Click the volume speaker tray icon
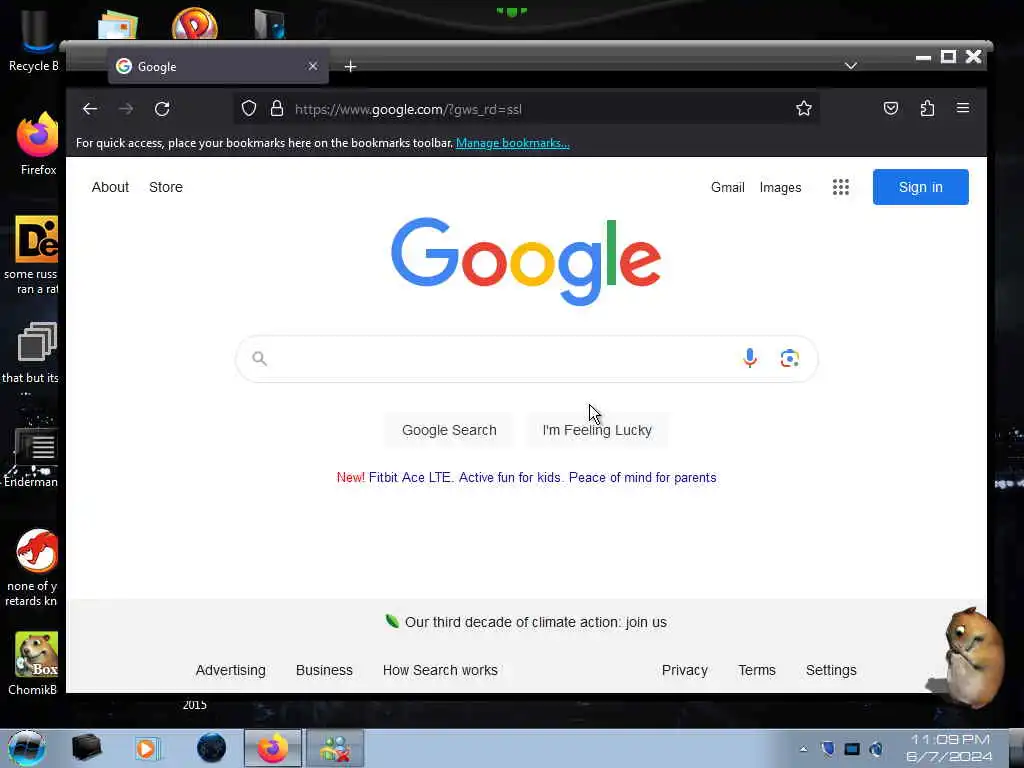 (876, 749)
